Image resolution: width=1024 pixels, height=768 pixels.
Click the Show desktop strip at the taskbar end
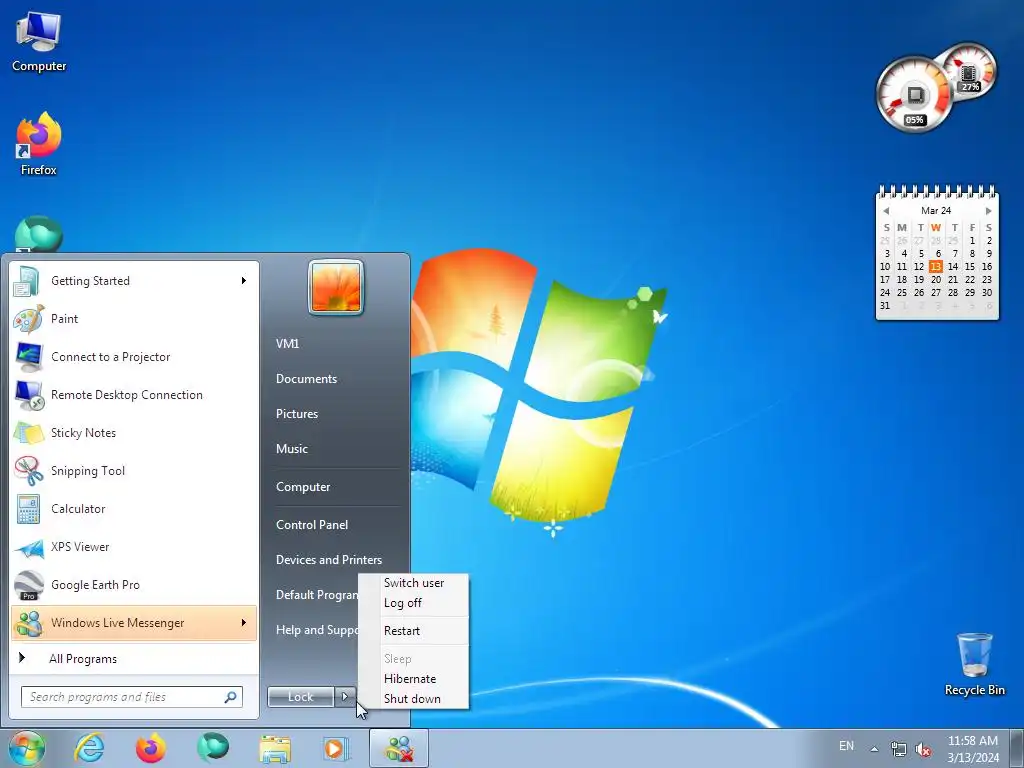[x=1018, y=748]
